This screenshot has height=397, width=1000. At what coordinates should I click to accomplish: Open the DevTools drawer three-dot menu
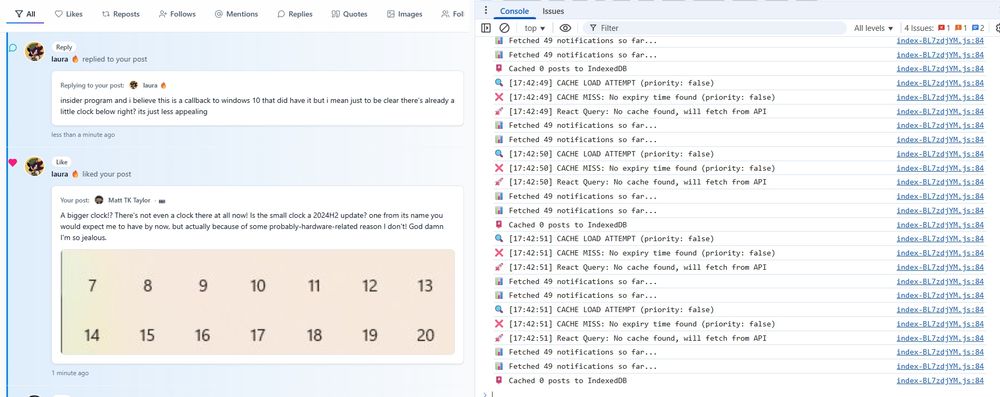coord(486,11)
